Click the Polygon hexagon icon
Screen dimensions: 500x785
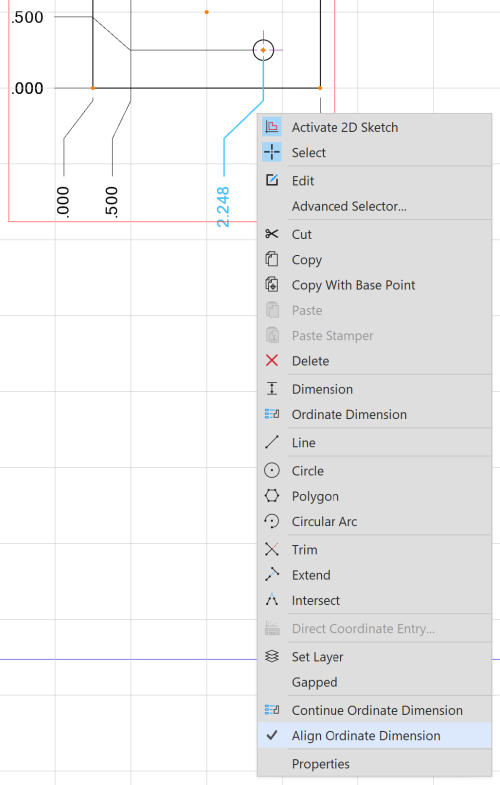[x=272, y=496]
